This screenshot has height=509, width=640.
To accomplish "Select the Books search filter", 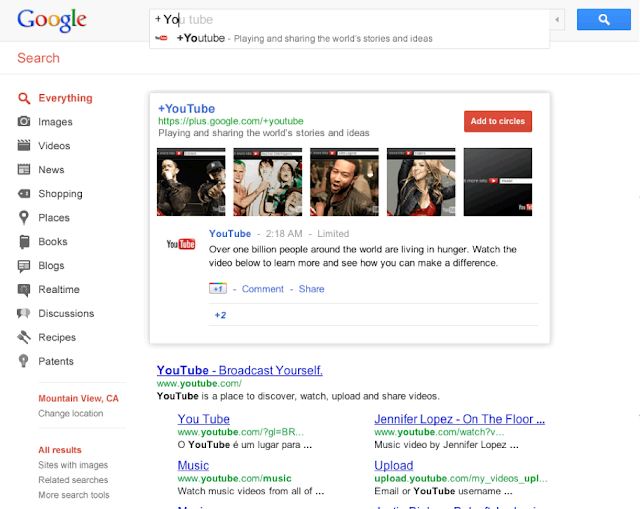I will (53, 242).
